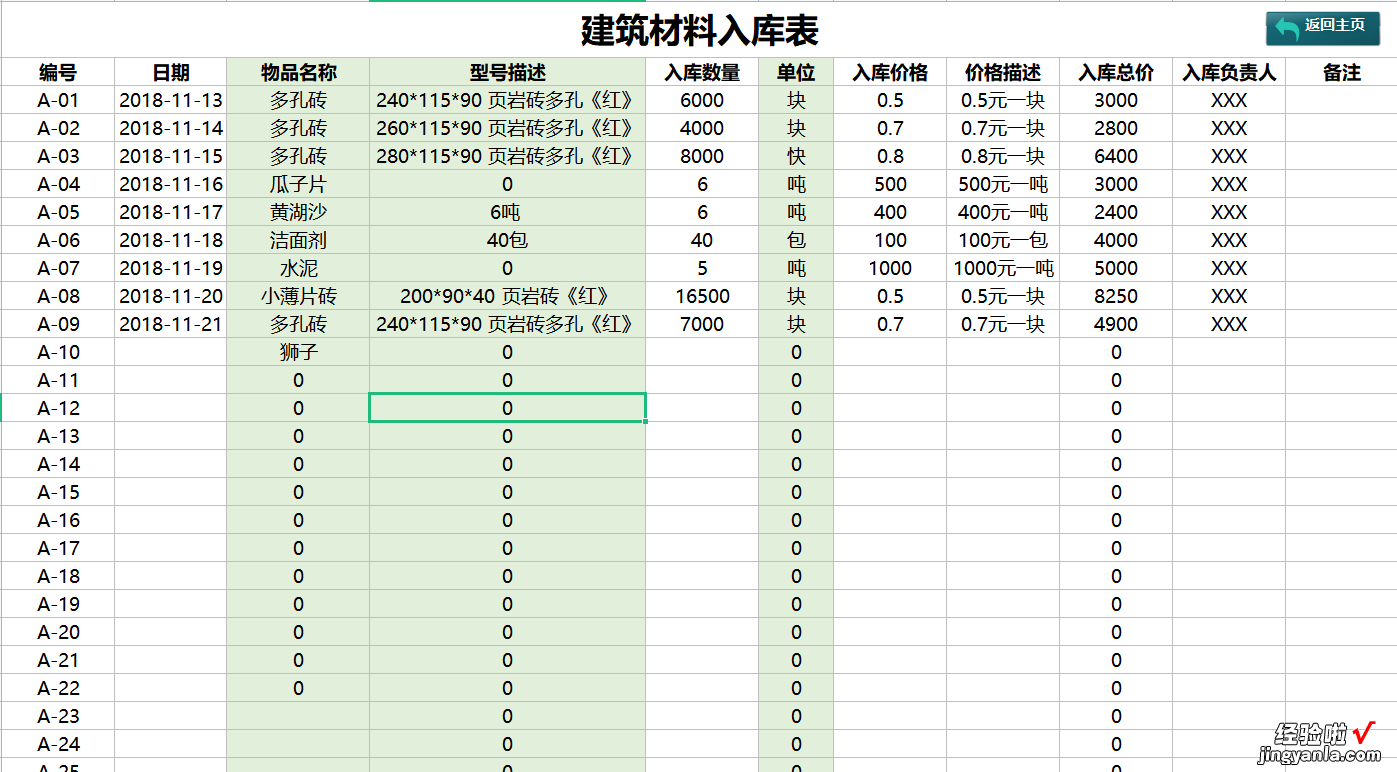Select the 编号 column header
Image resolution: width=1397 pixels, height=772 pixels.
click(58, 72)
